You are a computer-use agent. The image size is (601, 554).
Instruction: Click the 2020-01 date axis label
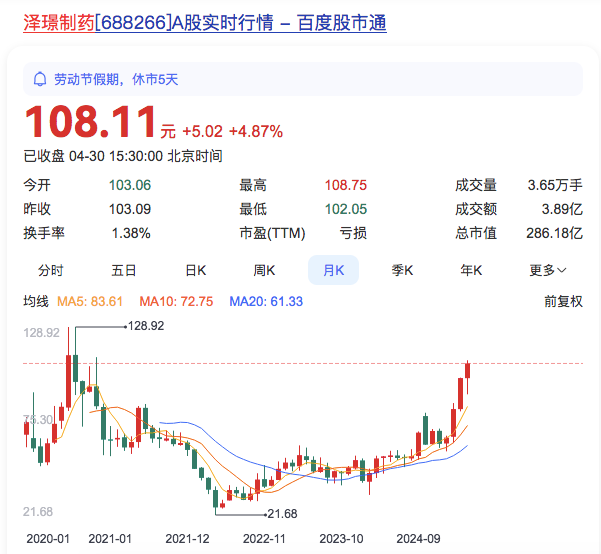(x=48, y=539)
